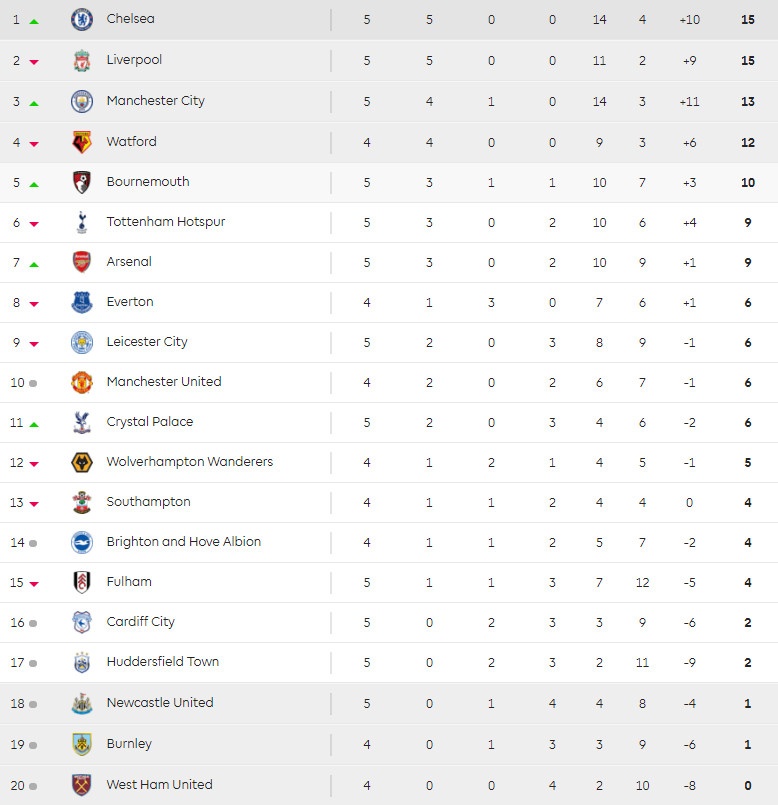Open the Tottenham Hotspur team link
778x805 pixels.
pyautogui.click(x=166, y=222)
